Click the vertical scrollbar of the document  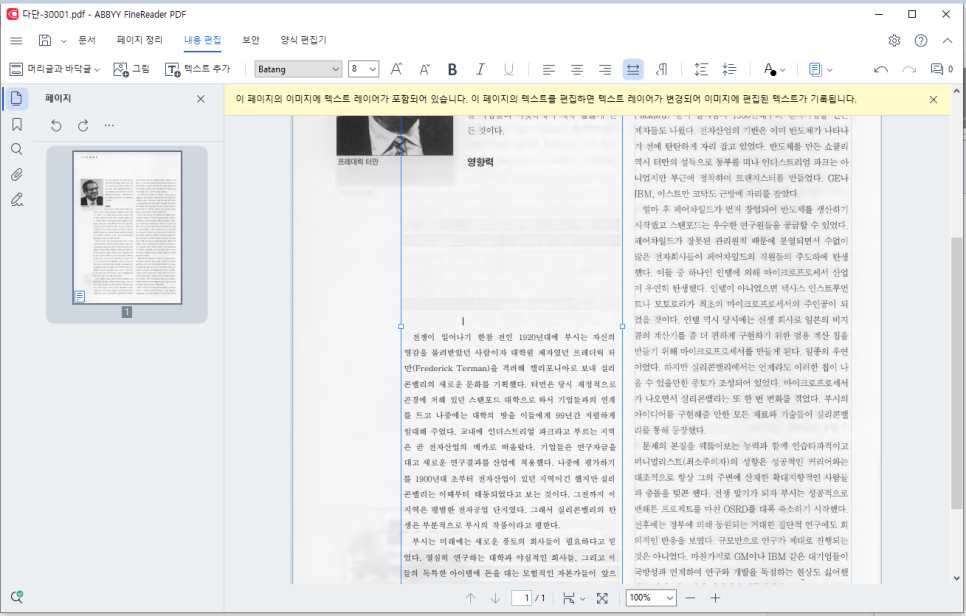point(956,373)
